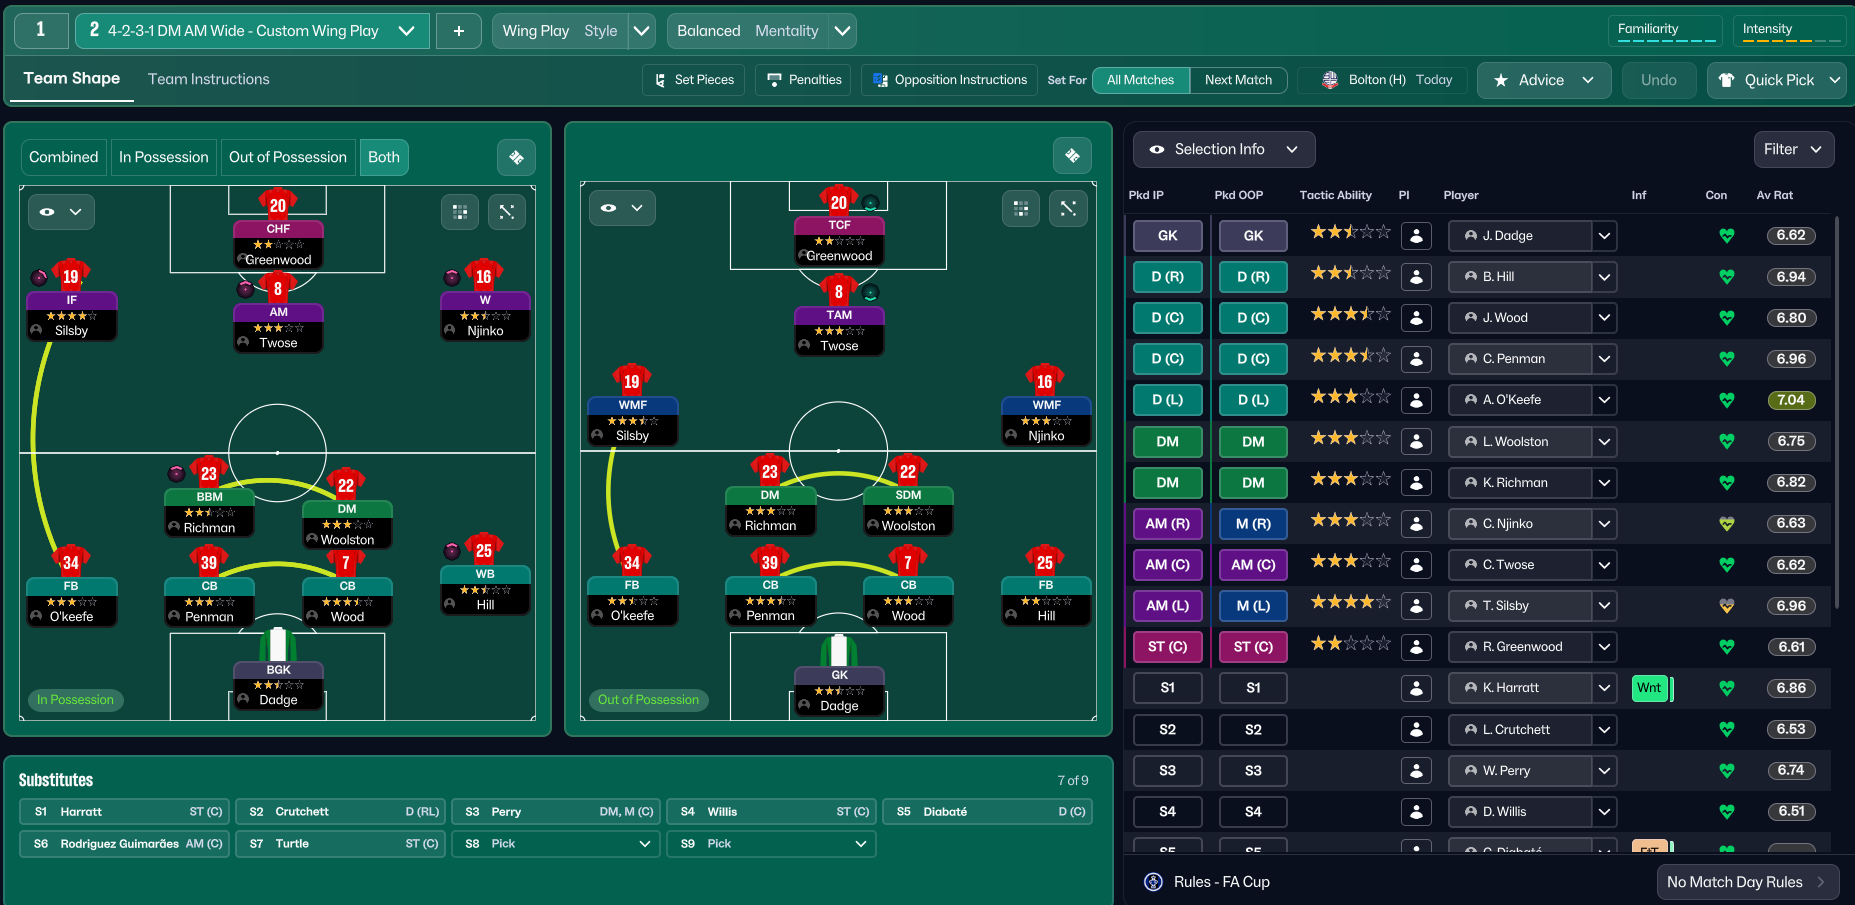This screenshot has height=905, width=1855.
Task: Click the pitch style icon in the Out of Possession panel
Action: click(1072, 156)
